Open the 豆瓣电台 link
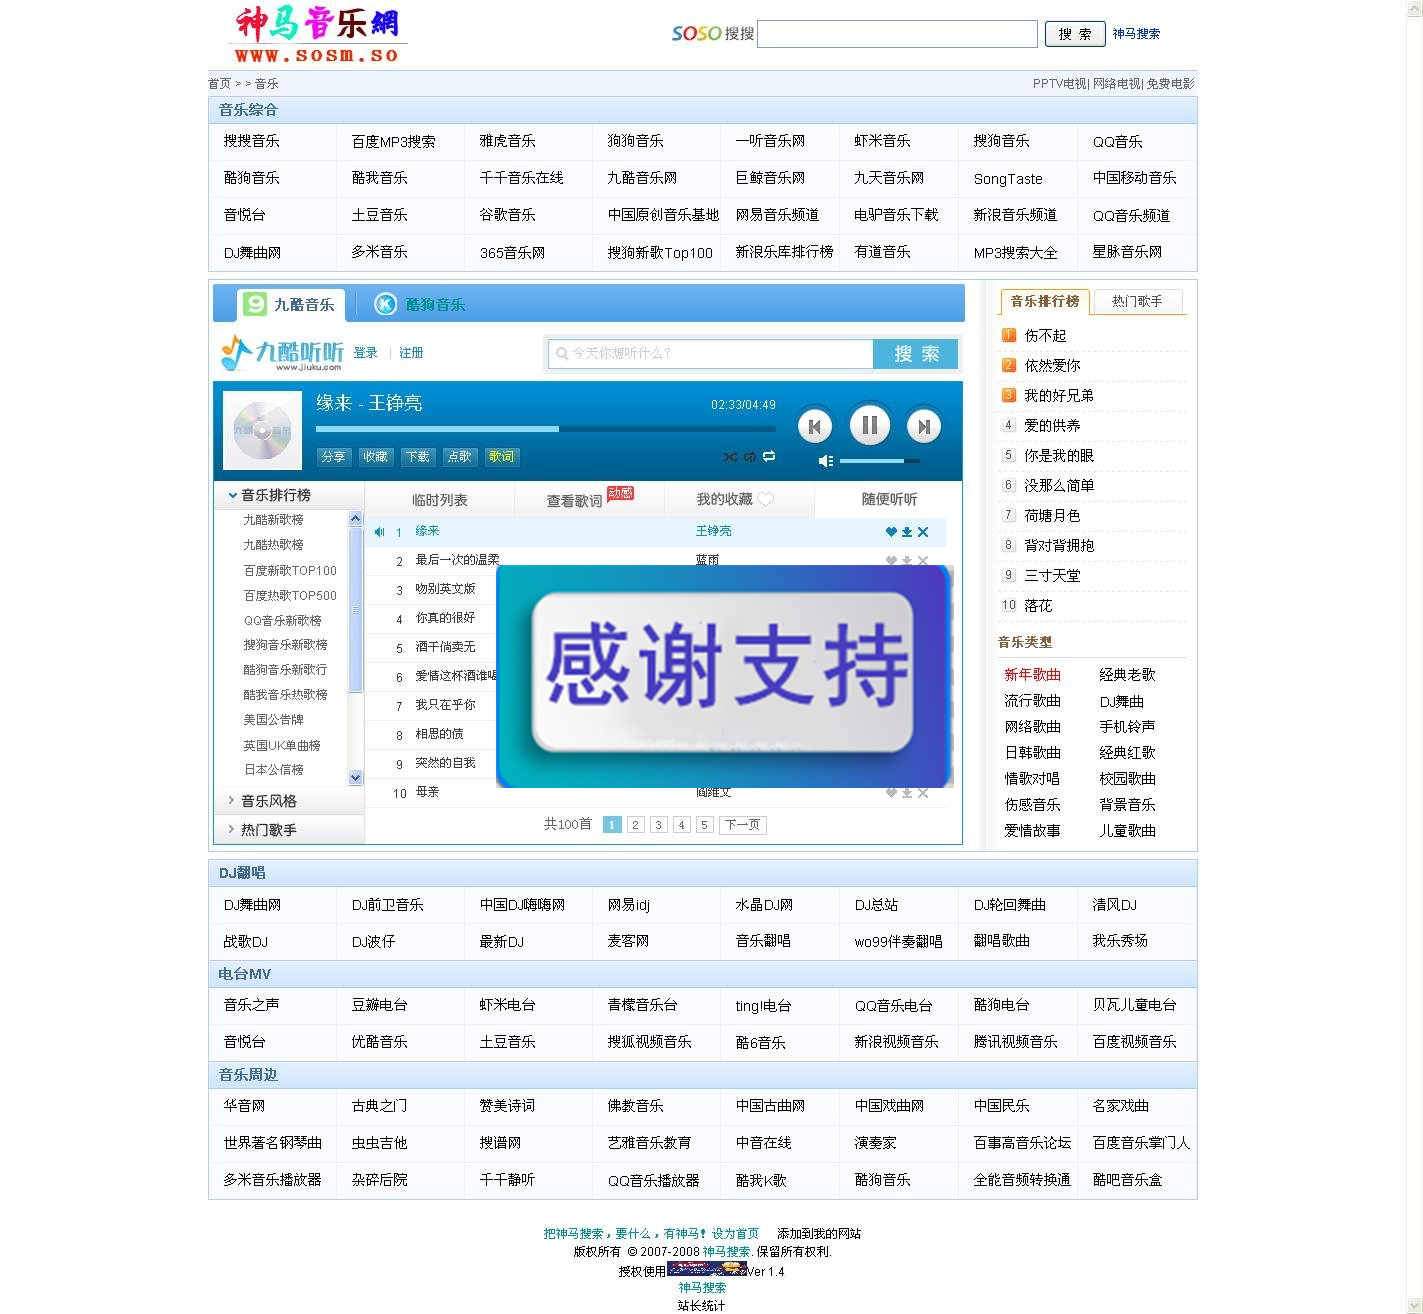The width and height of the screenshot is (1423, 1314). tap(379, 1005)
